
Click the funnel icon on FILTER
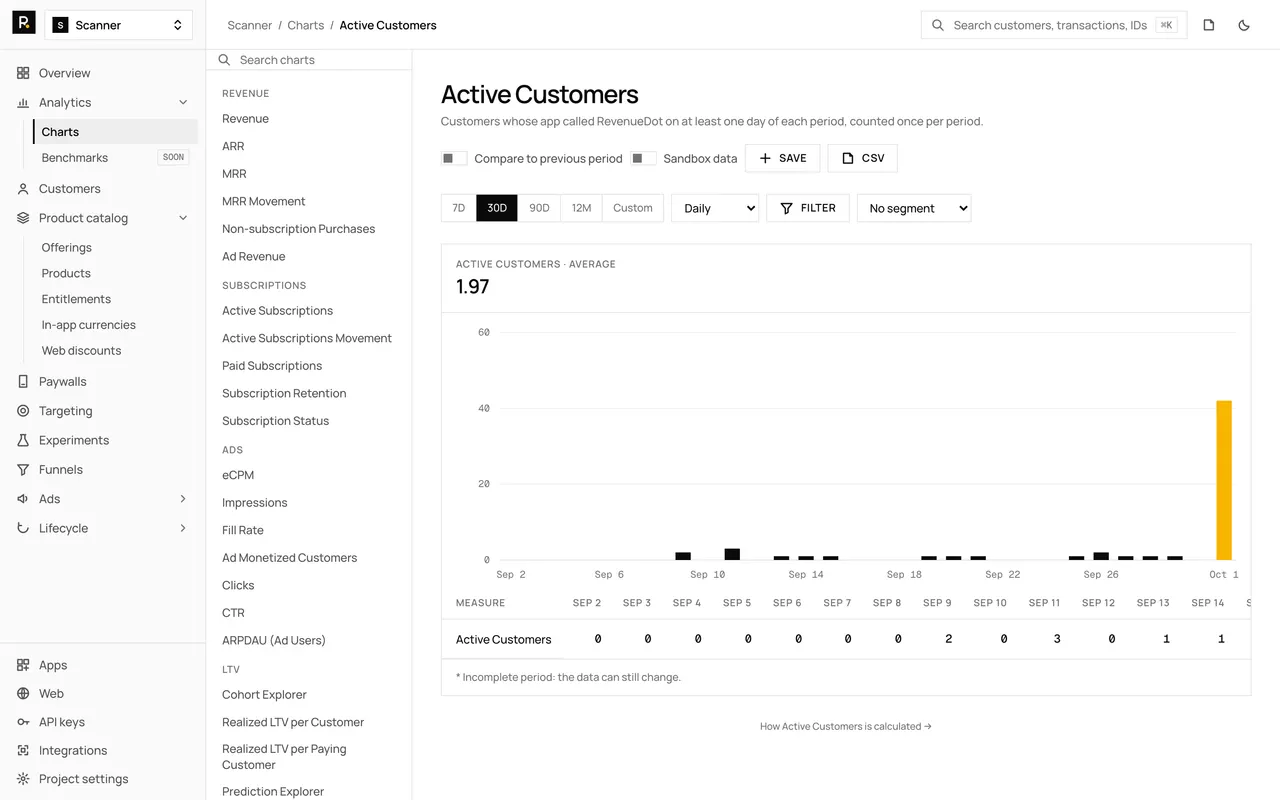(787, 208)
